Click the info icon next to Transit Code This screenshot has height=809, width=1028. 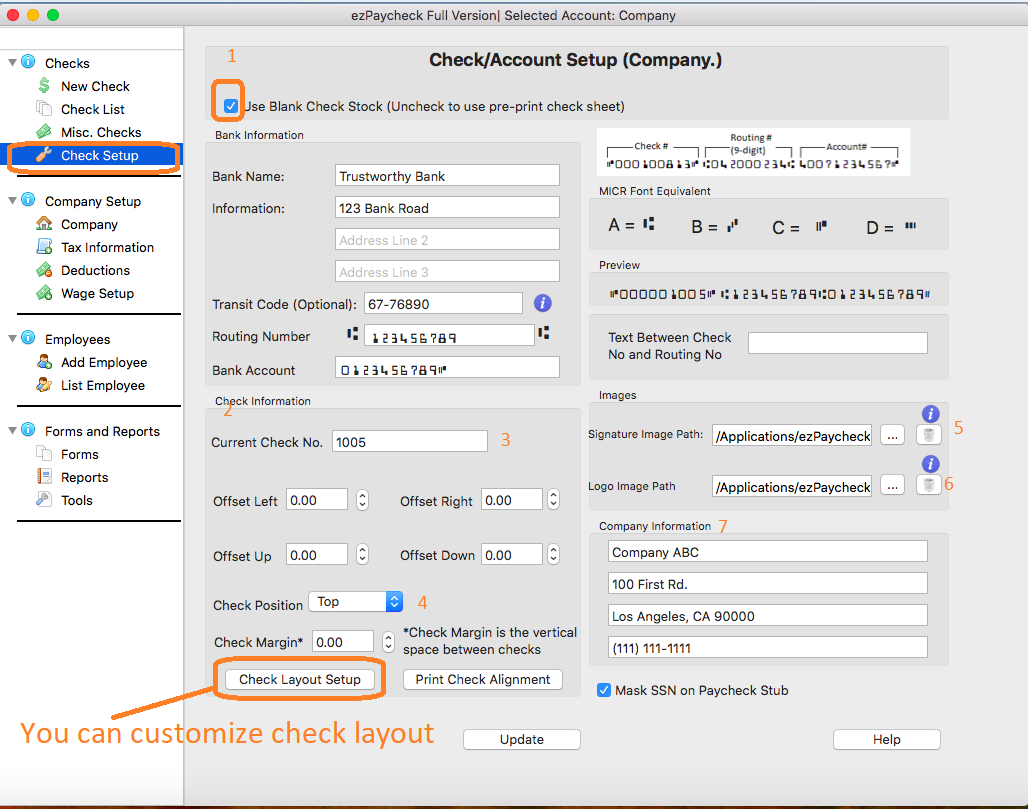pyautogui.click(x=543, y=303)
